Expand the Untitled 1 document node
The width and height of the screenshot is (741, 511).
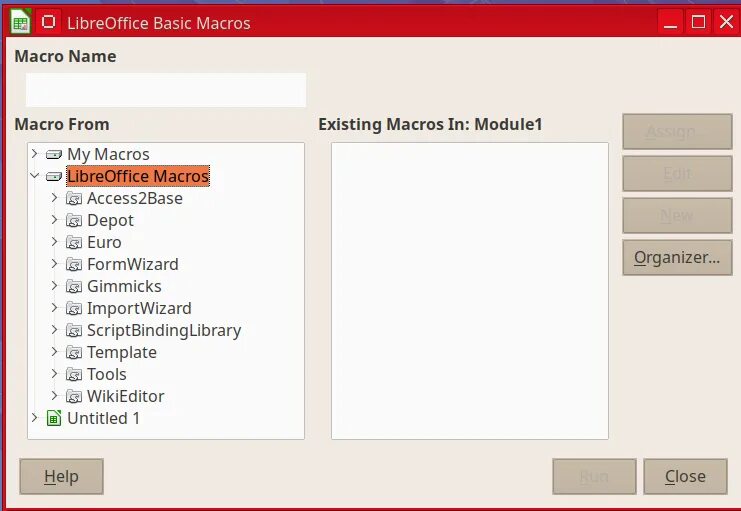34,417
